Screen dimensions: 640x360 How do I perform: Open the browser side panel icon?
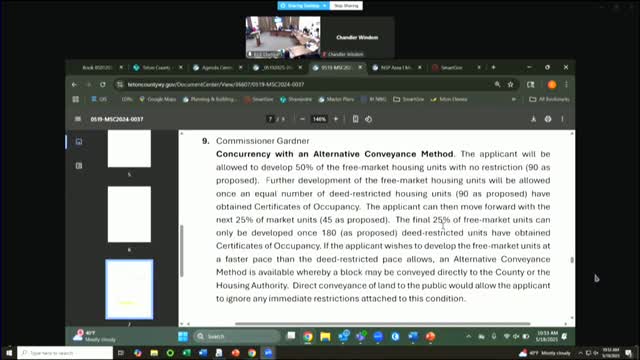pos(531,84)
